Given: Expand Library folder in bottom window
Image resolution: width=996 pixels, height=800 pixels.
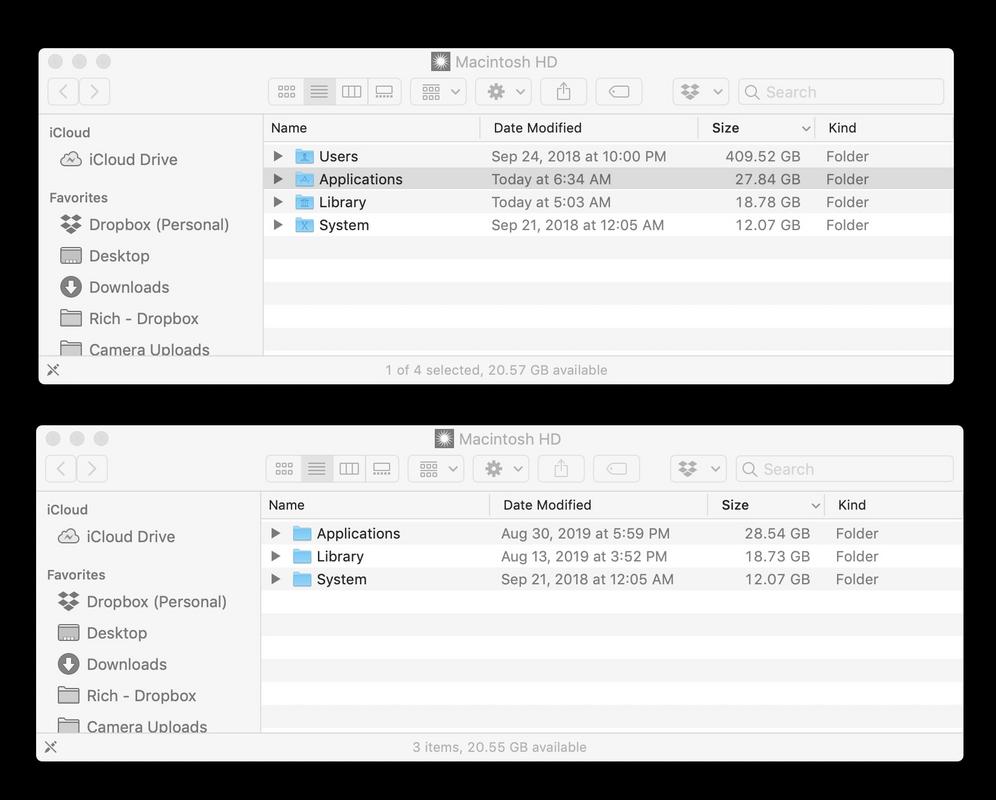Looking at the screenshot, I should [x=275, y=556].
